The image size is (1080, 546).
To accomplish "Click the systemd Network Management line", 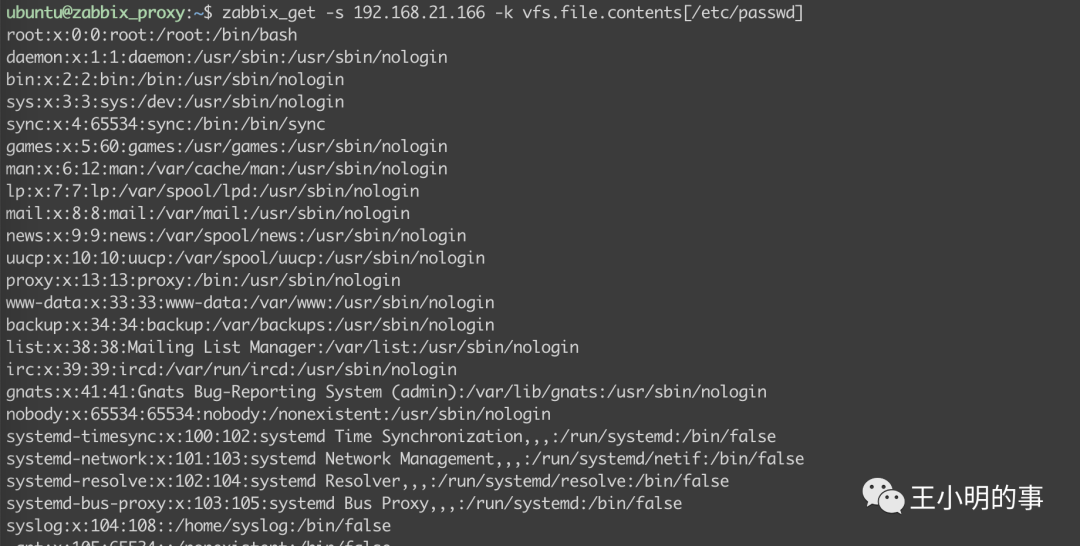I will click(405, 459).
